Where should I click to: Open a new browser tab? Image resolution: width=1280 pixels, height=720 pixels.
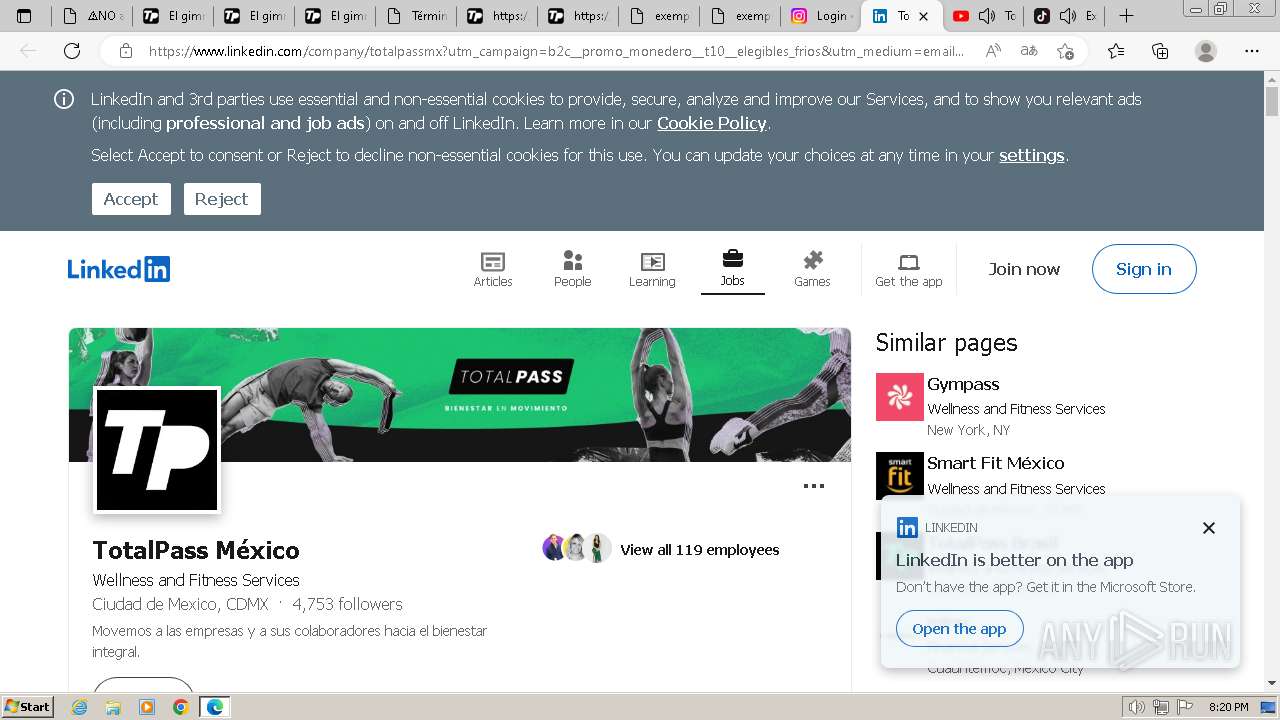pyautogui.click(x=1126, y=15)
